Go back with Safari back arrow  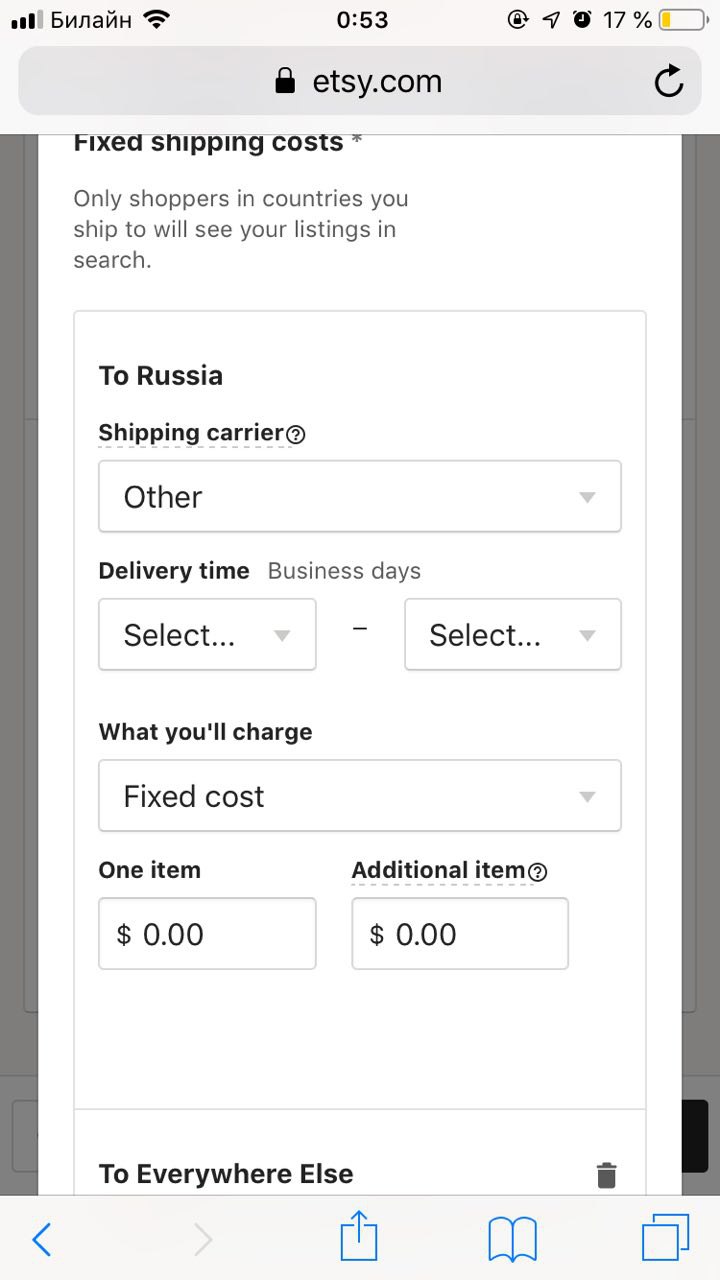(42, 1240)
